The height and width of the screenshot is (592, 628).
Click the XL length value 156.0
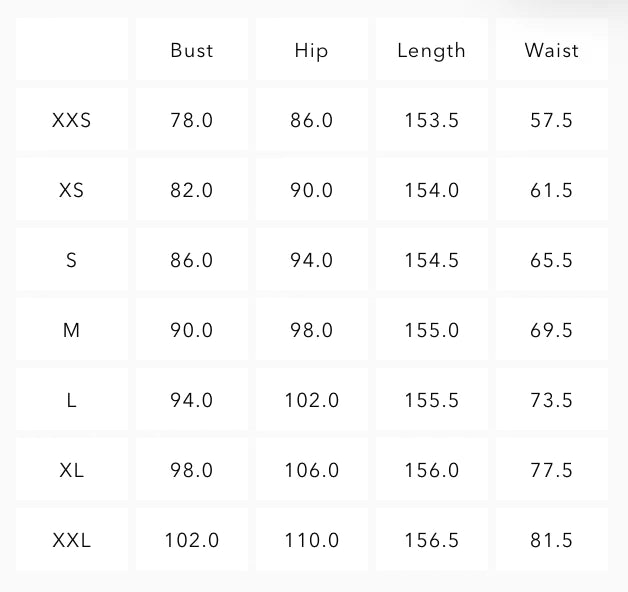(x=431, y=470)
